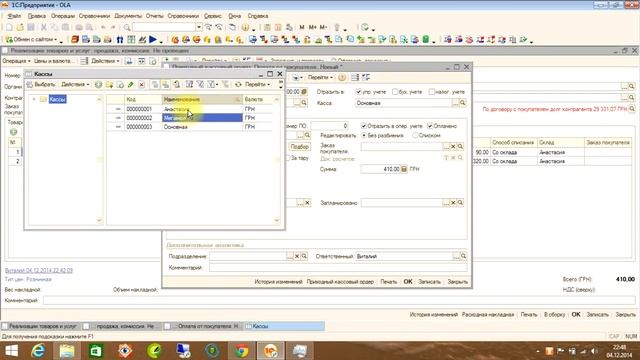Expand the Кассы tree node
This screenshot has width=640, height=360.
34,99
